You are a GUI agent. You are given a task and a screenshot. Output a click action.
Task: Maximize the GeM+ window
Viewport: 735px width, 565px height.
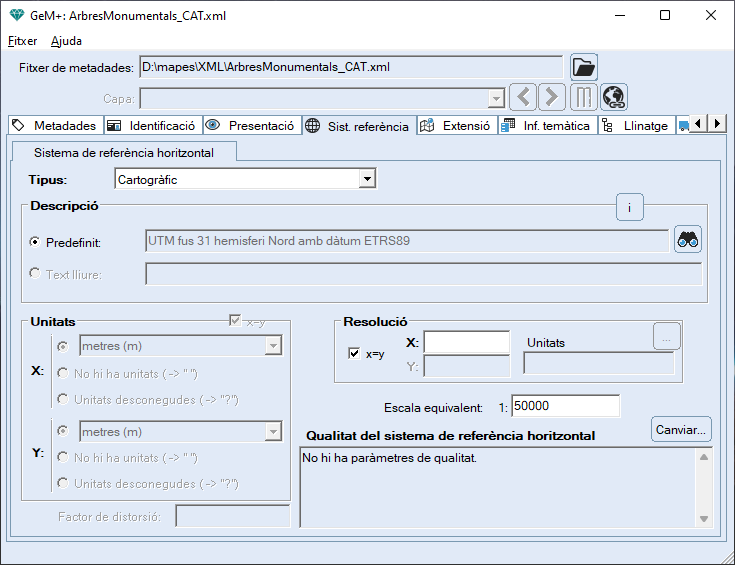(665, 15)
